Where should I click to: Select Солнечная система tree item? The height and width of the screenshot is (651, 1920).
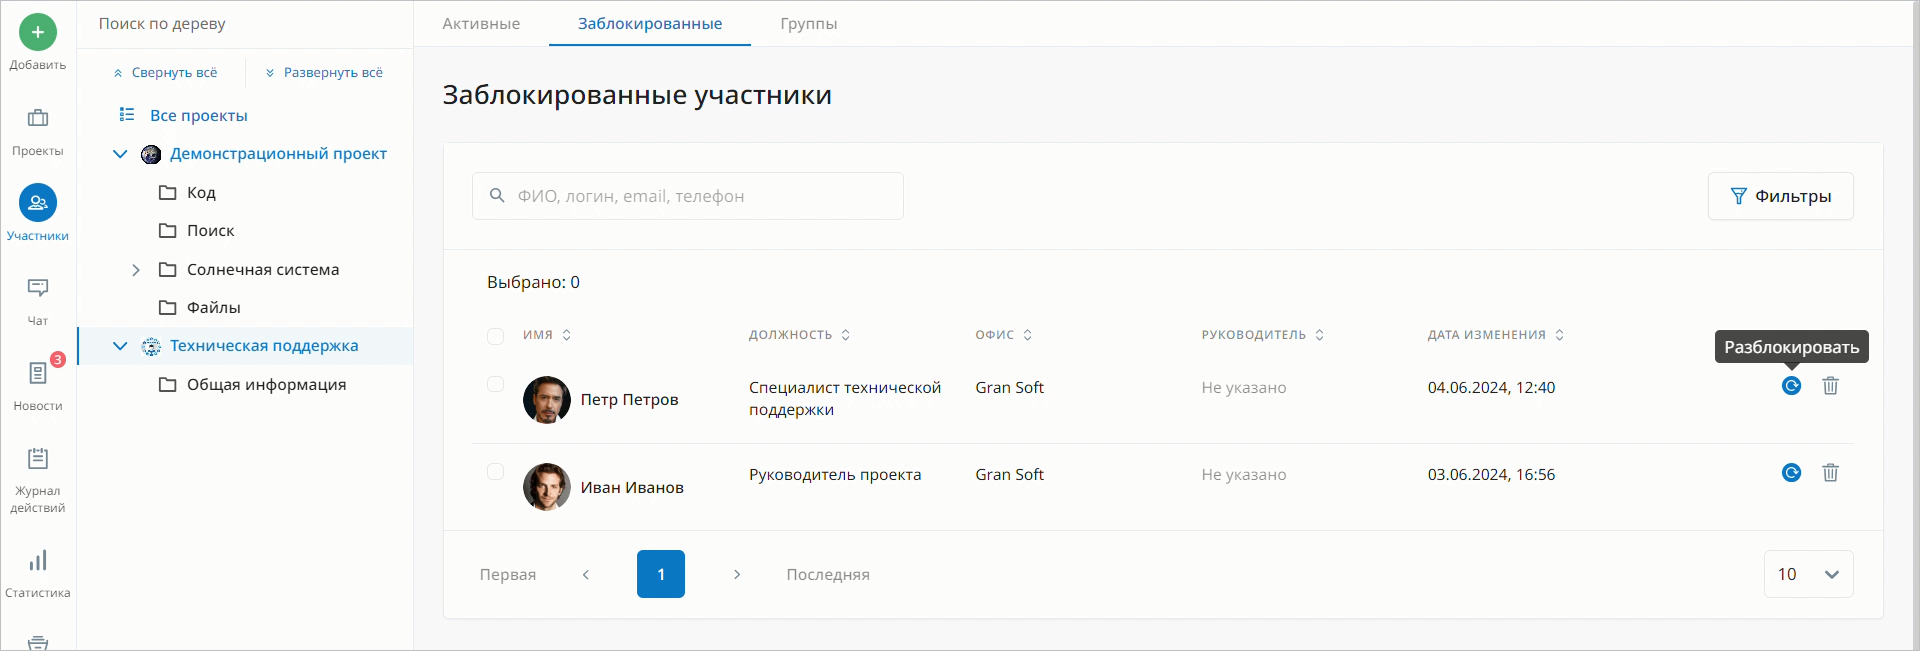tap(263, 270)
